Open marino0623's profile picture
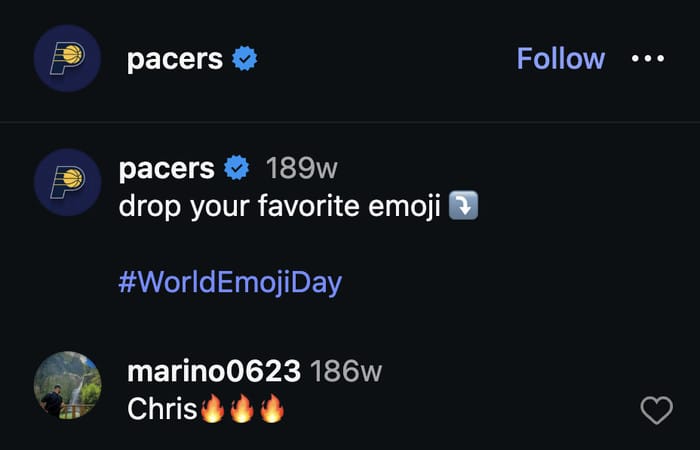This screenshot has height=450, width=700. click(x=67, y=384)
